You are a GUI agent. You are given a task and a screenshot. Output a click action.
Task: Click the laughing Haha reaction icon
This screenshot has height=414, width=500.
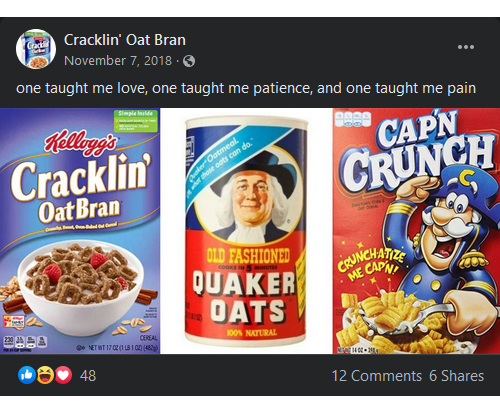tap(45, 375)
